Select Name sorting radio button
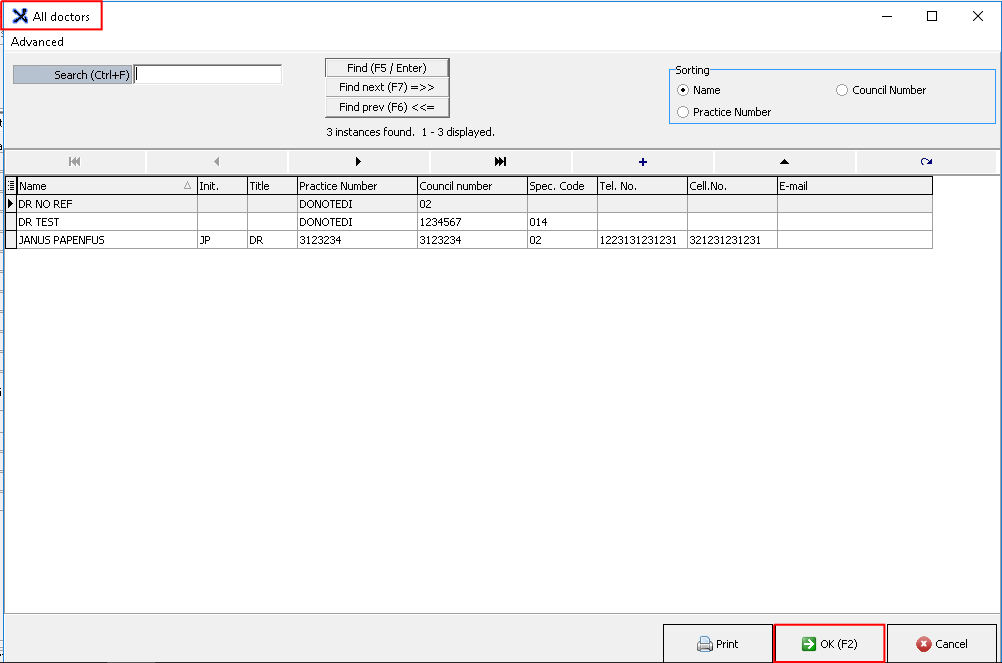The image size is (1002, 663). tap(684, 90)
